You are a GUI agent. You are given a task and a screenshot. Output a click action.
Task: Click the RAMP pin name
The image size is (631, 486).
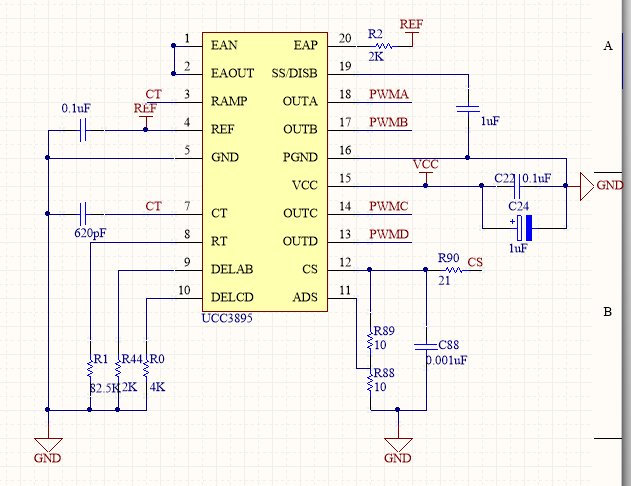coord(229,101)
